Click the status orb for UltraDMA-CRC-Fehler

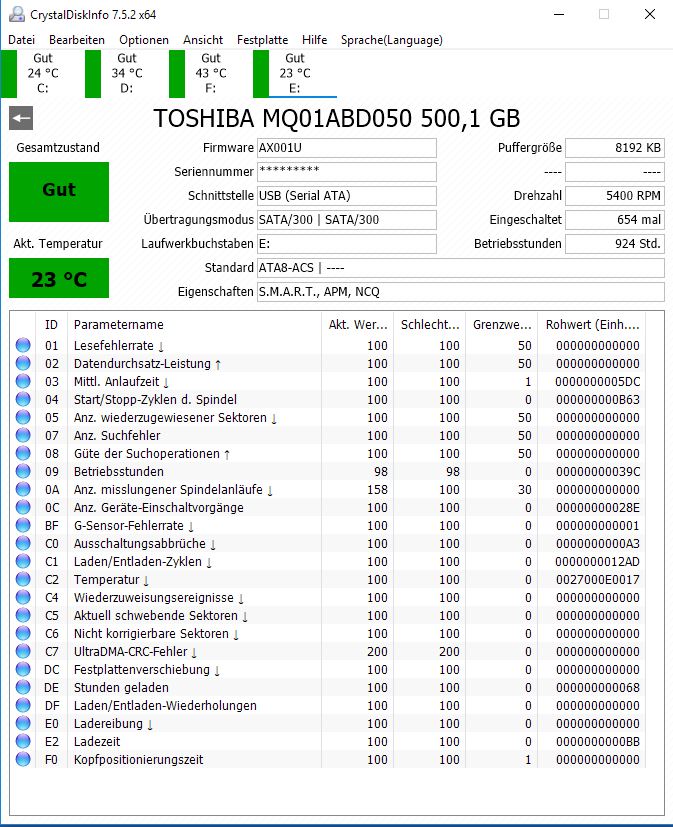pyautogui.click(x=23, y=651)
